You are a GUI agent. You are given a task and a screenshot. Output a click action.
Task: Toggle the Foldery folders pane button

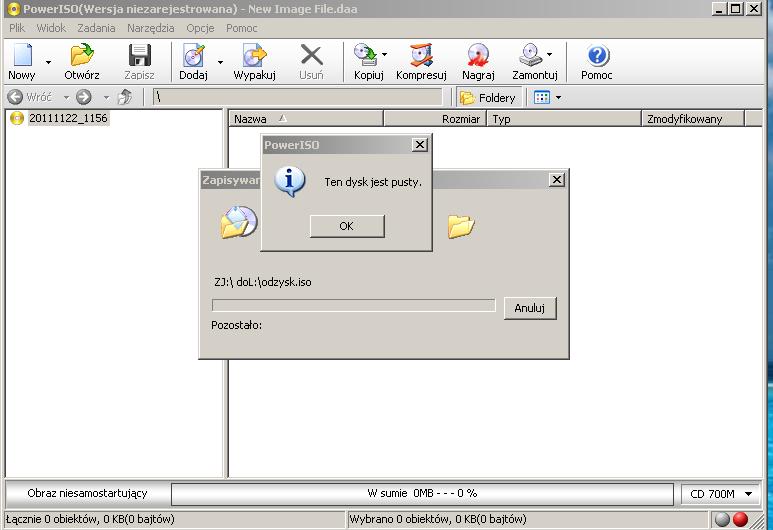488,98
